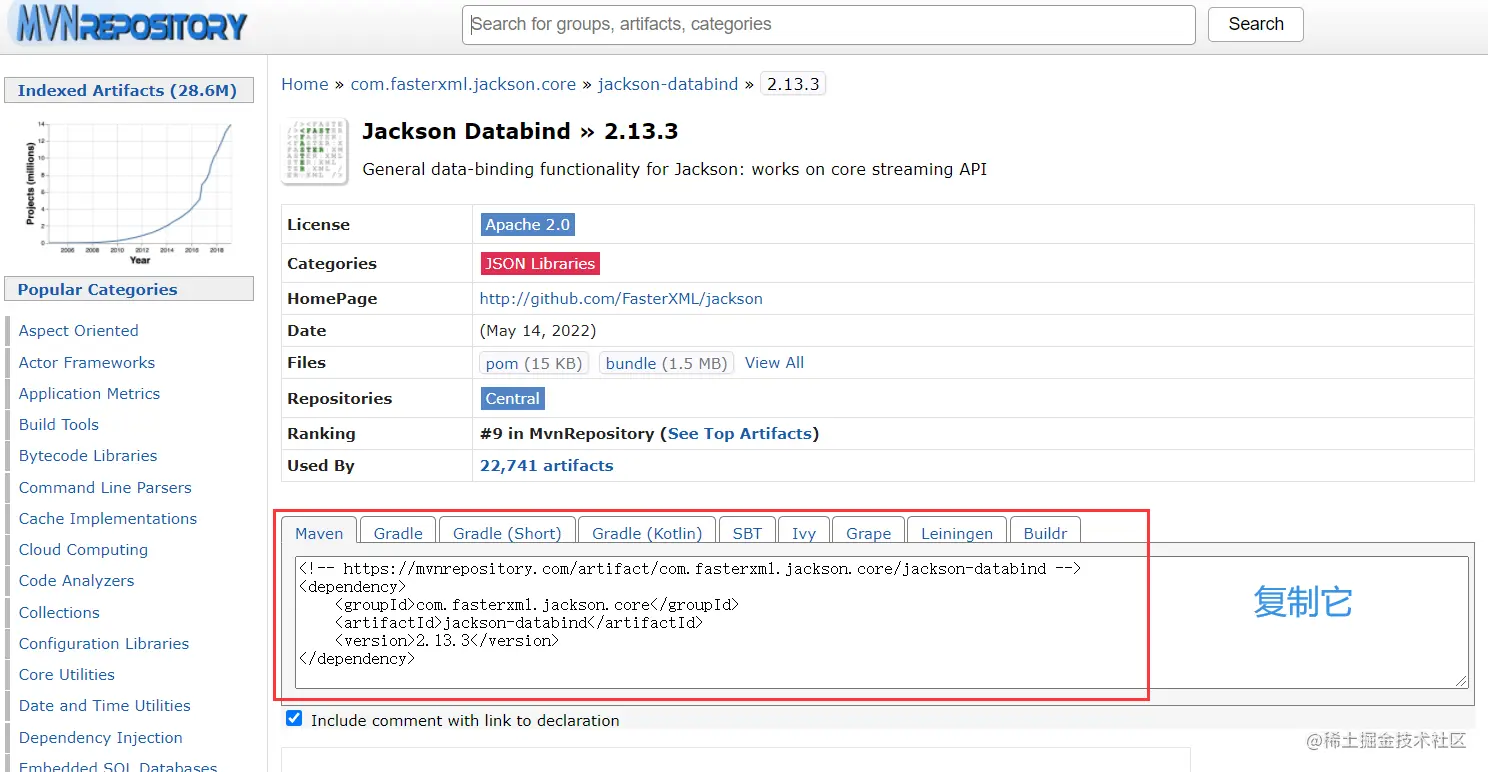Open the Gradle (Kotlin) tab

[x=648, y=533]
